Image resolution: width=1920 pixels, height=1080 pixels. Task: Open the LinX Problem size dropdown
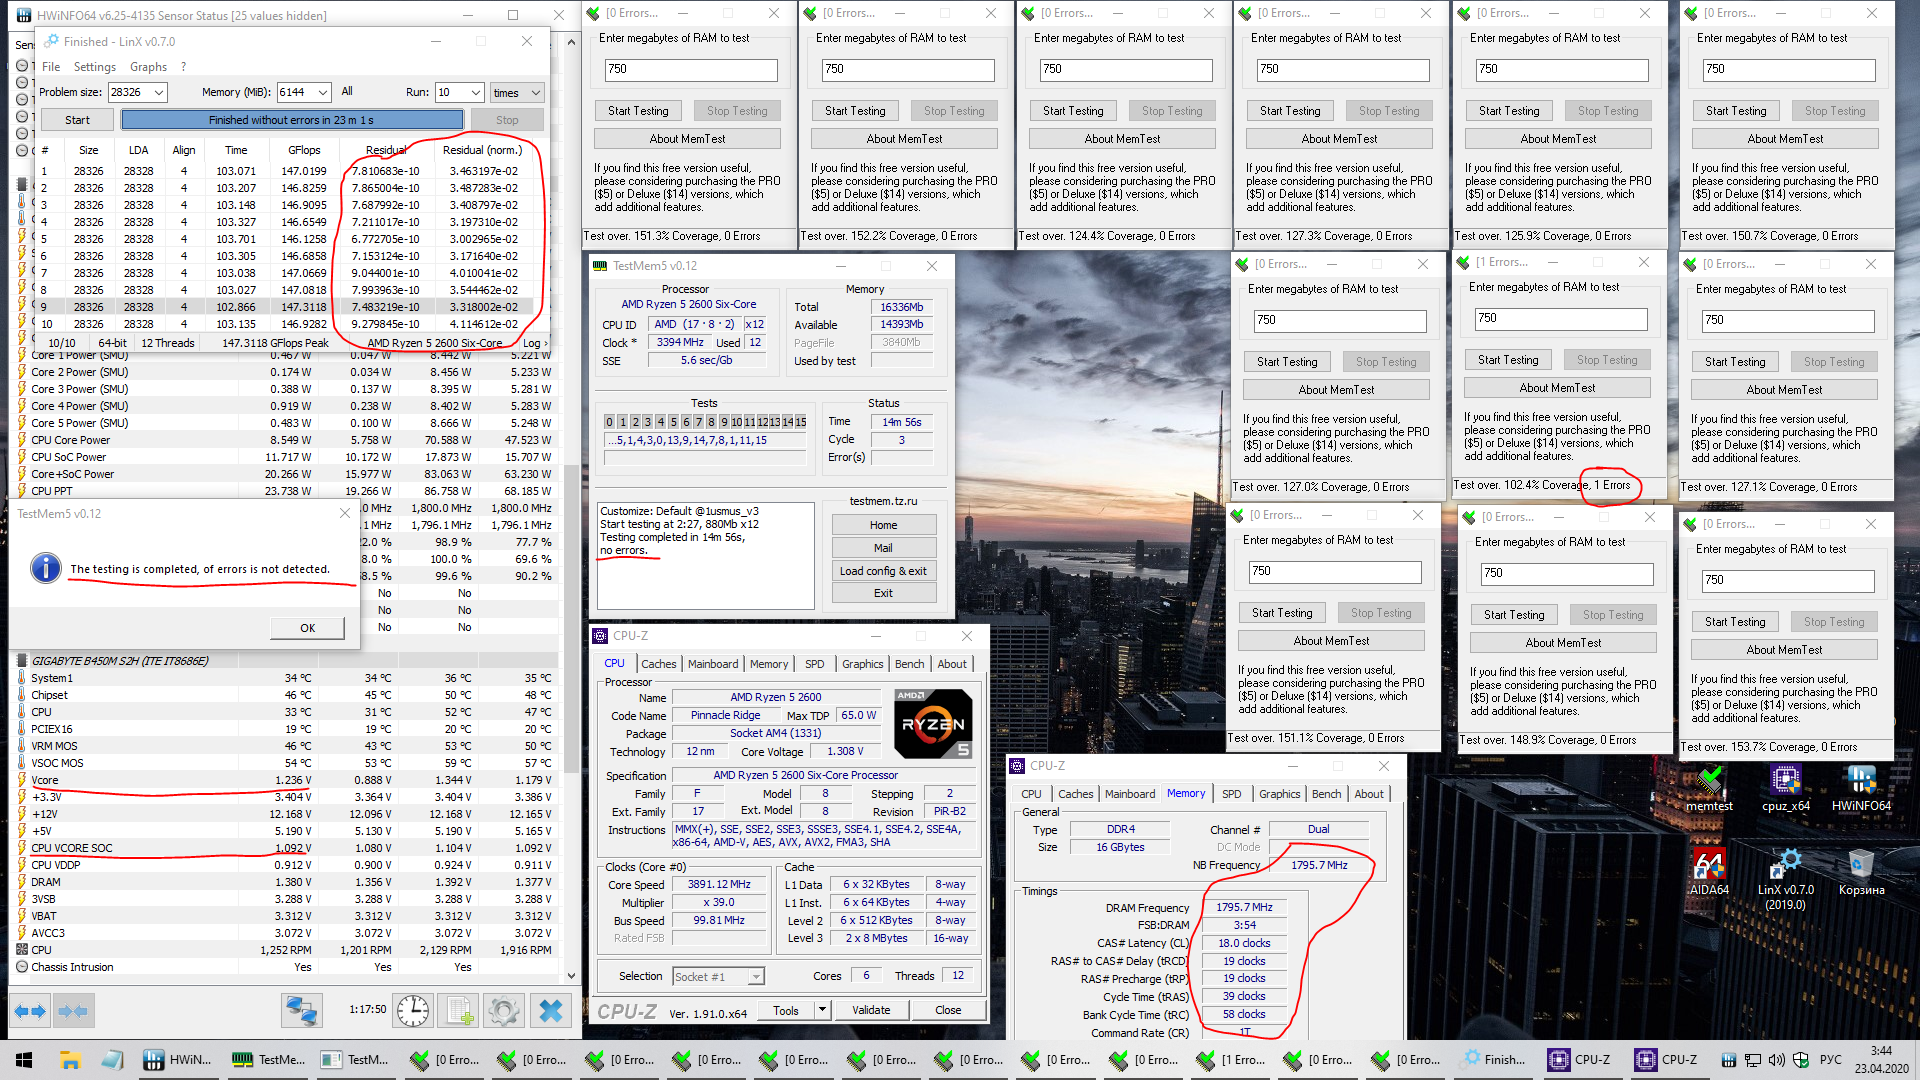159,92
